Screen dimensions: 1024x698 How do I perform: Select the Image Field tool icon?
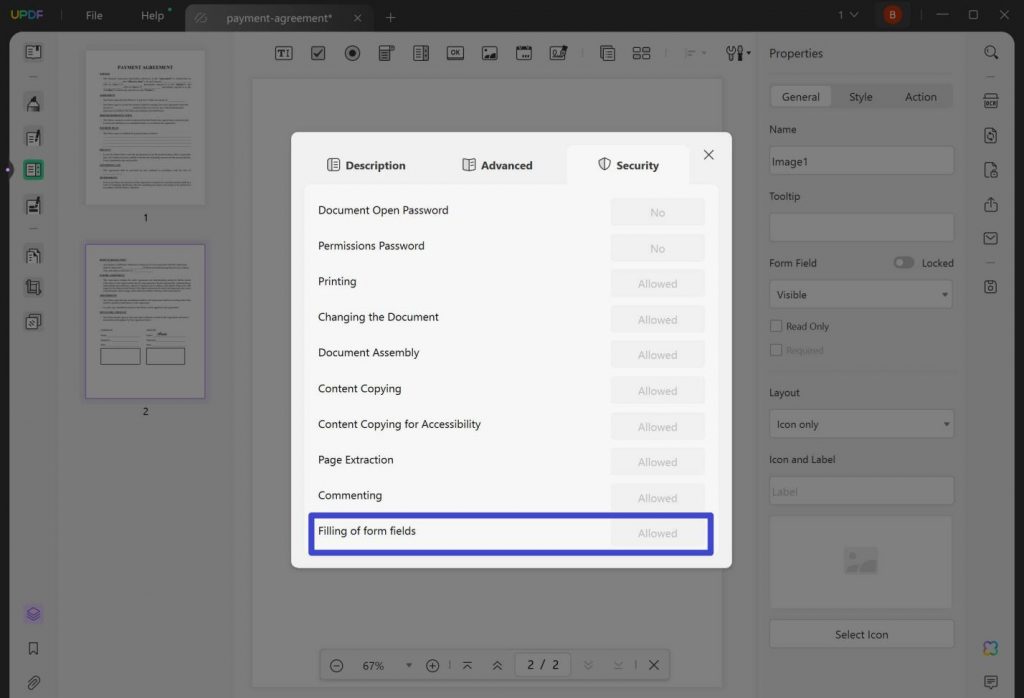click(x=490, y=53)
